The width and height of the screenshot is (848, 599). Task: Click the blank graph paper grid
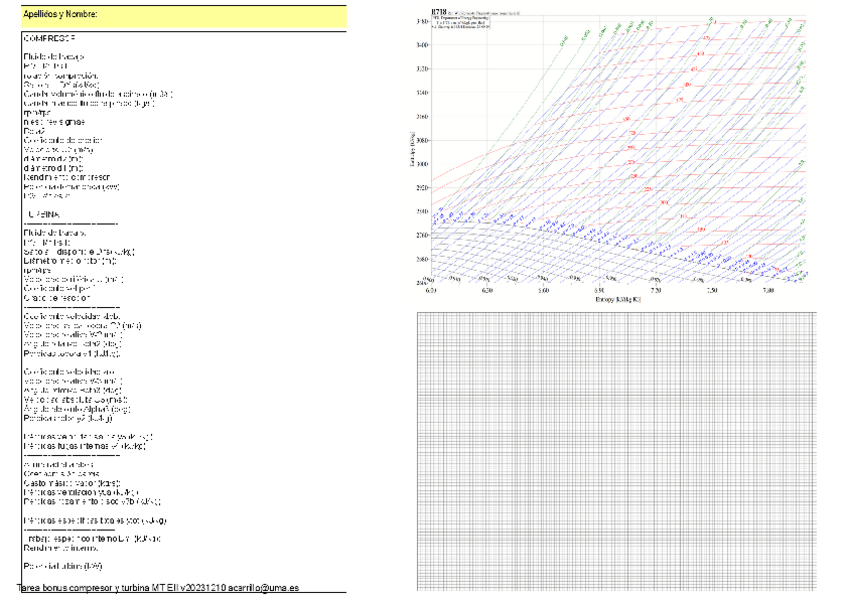click(615, 450)
